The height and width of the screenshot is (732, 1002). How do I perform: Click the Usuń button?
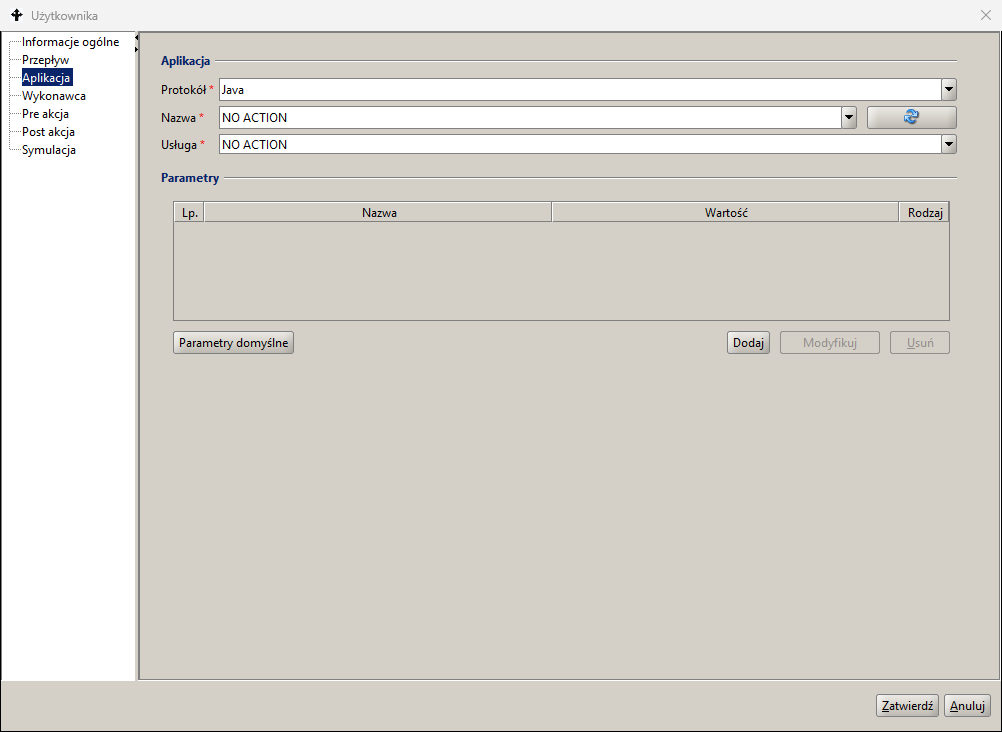(x=920, y=343)
